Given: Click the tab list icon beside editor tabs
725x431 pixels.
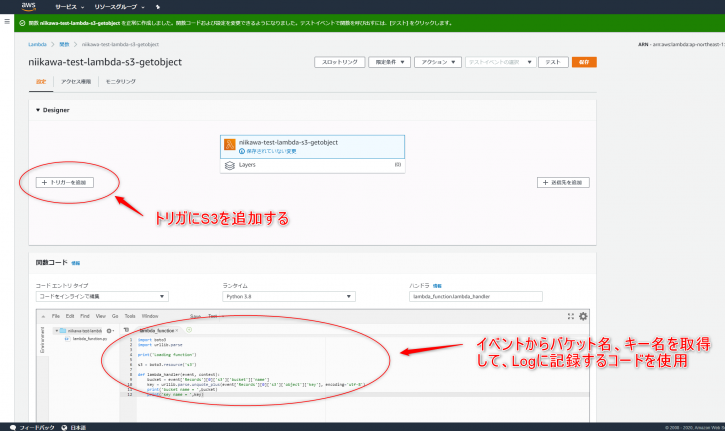Looking at the screenshot, I should tap(126, 330).
